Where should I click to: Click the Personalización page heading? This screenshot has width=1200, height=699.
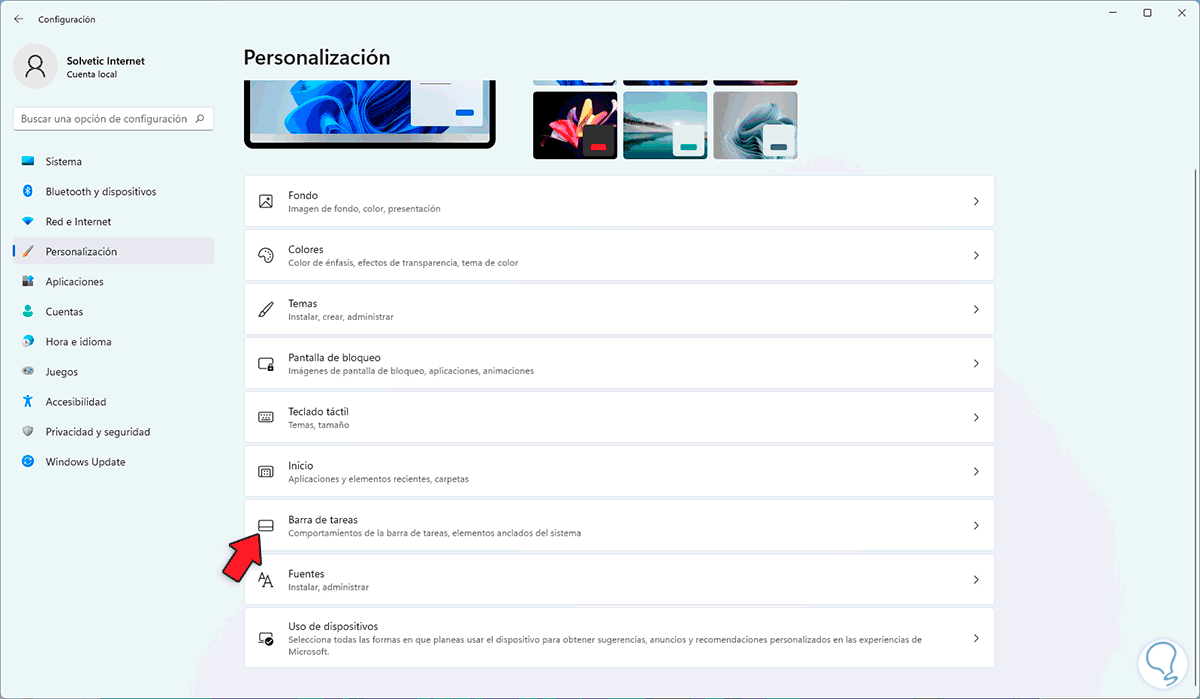point(317,58)
